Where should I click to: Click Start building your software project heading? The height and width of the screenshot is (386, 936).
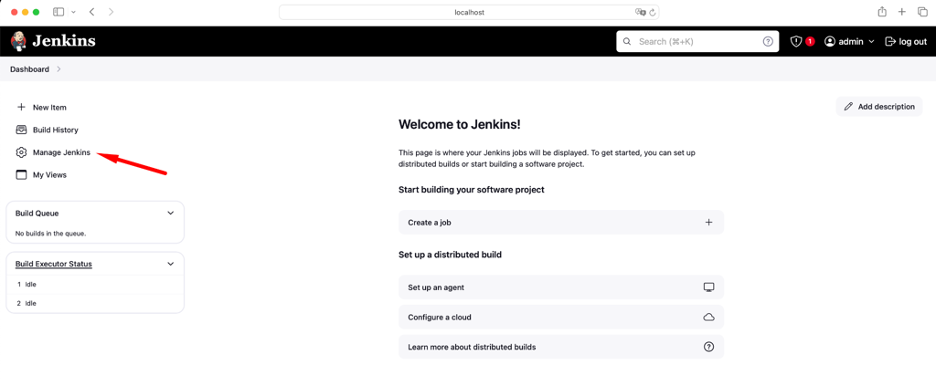click(x=472, y=190)
